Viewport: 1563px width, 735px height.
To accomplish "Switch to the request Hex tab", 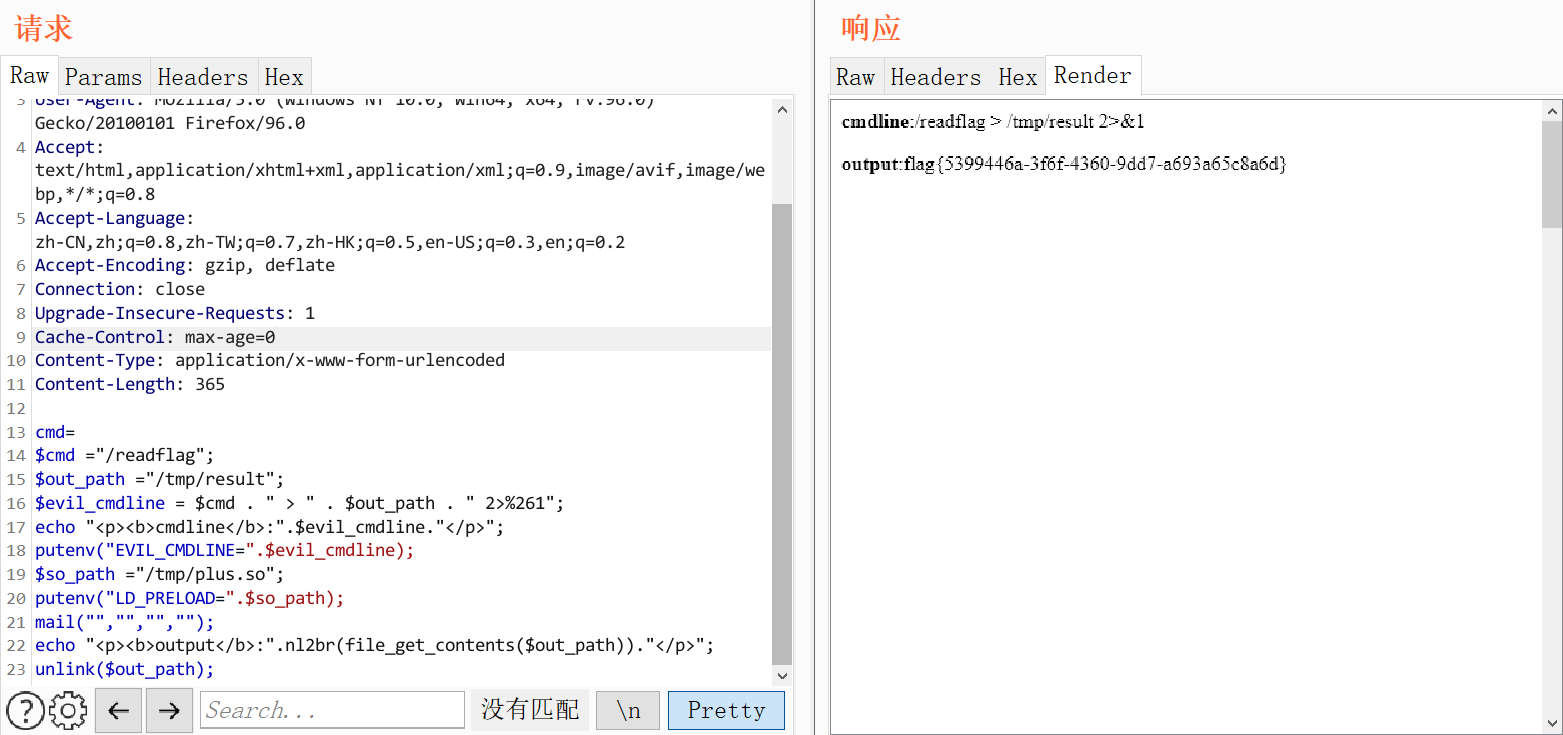I will click(284, 77).
